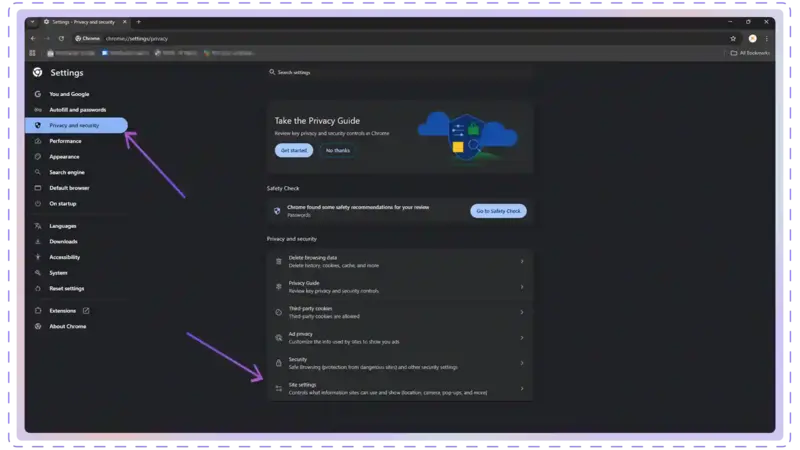Click Ad privacy icon
The height and width of the screenshot is (450, 800).
pyautogui.click(x=279, y=338)
